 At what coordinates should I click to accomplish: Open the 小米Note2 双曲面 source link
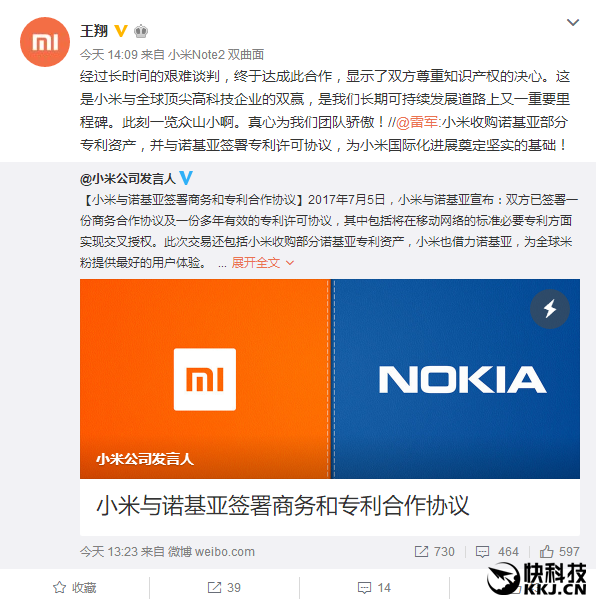(216, 55)
